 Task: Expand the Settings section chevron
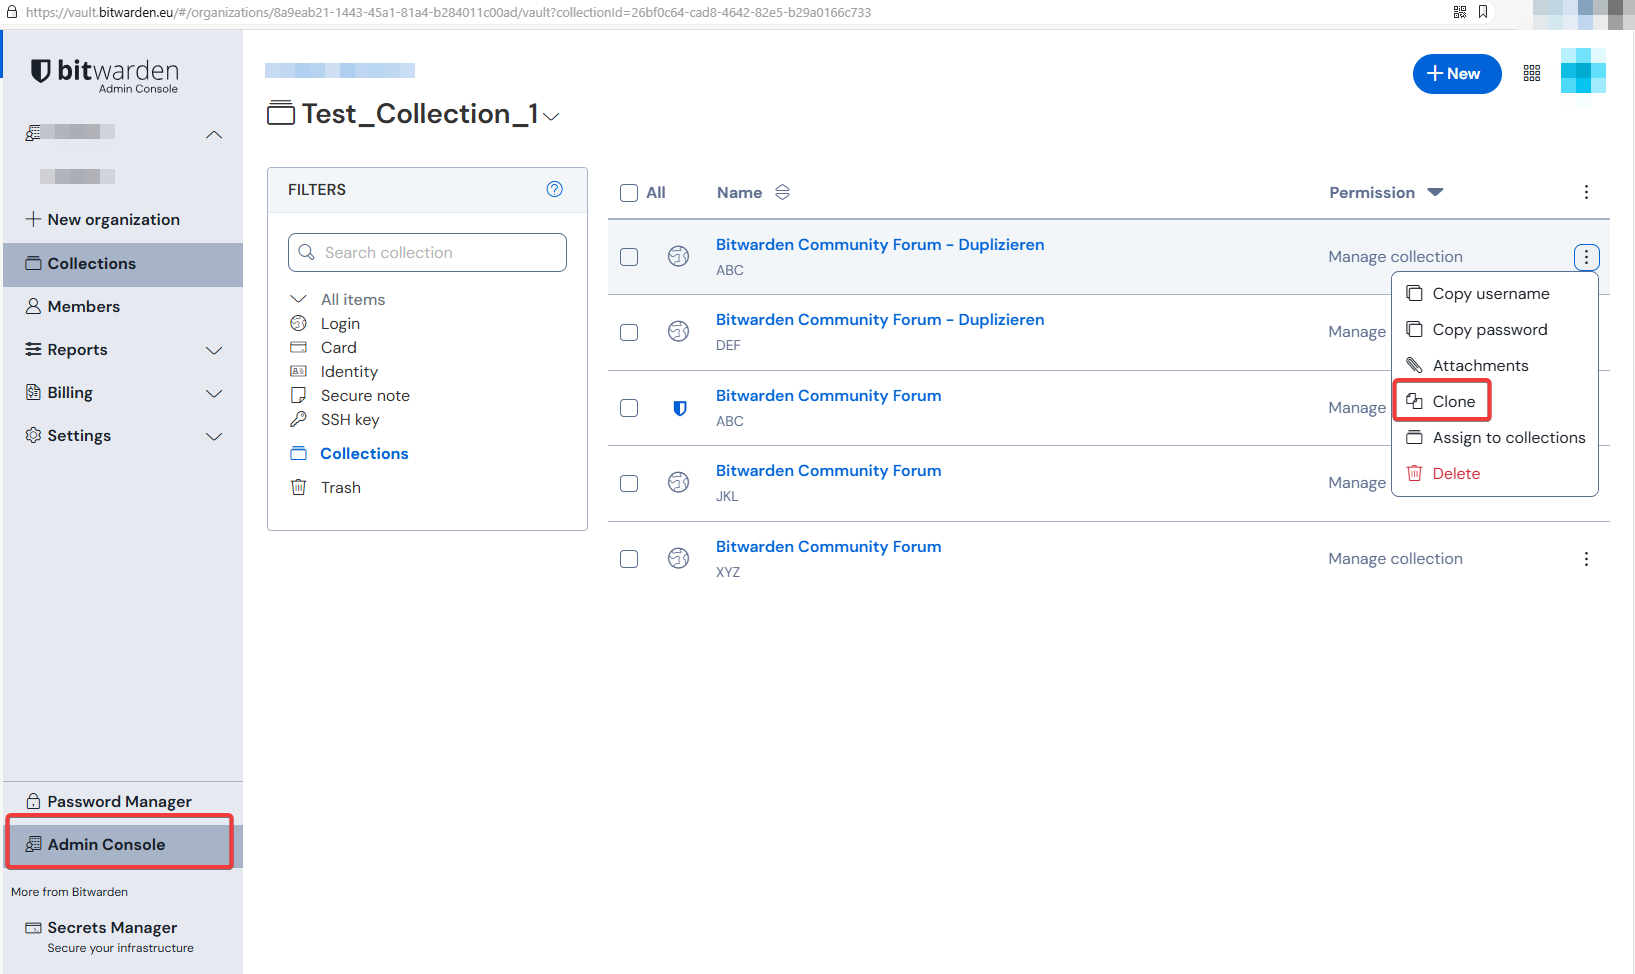[x=214, y=436]
